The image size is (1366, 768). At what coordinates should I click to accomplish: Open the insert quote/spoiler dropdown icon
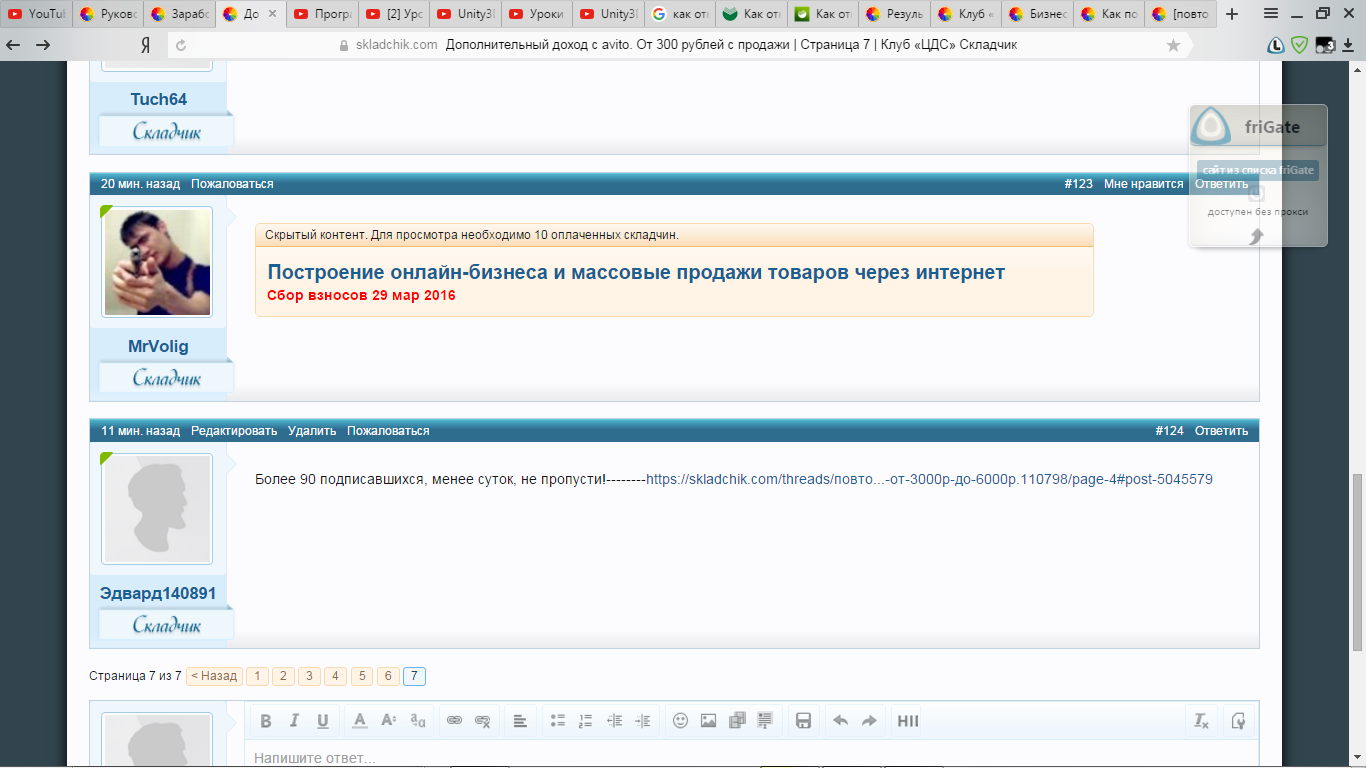(x=766, y=721)
